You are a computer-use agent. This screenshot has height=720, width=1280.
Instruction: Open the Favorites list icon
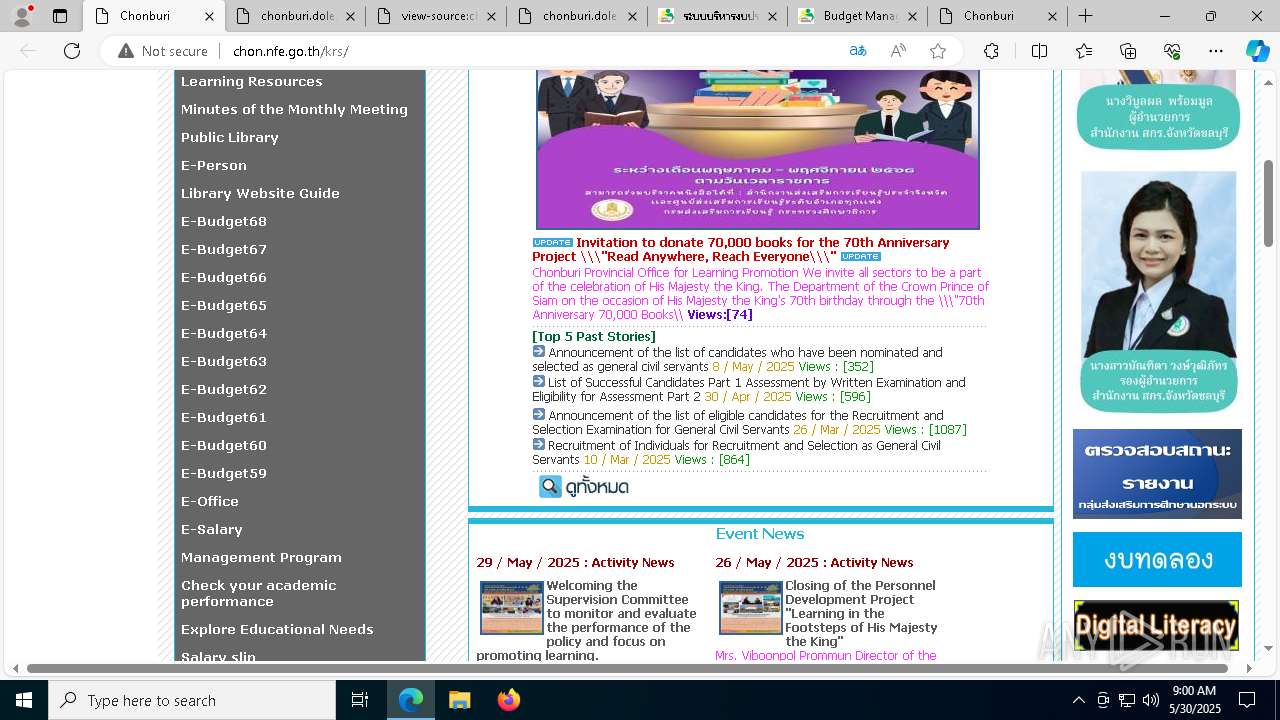click(x=1084, y=51)
